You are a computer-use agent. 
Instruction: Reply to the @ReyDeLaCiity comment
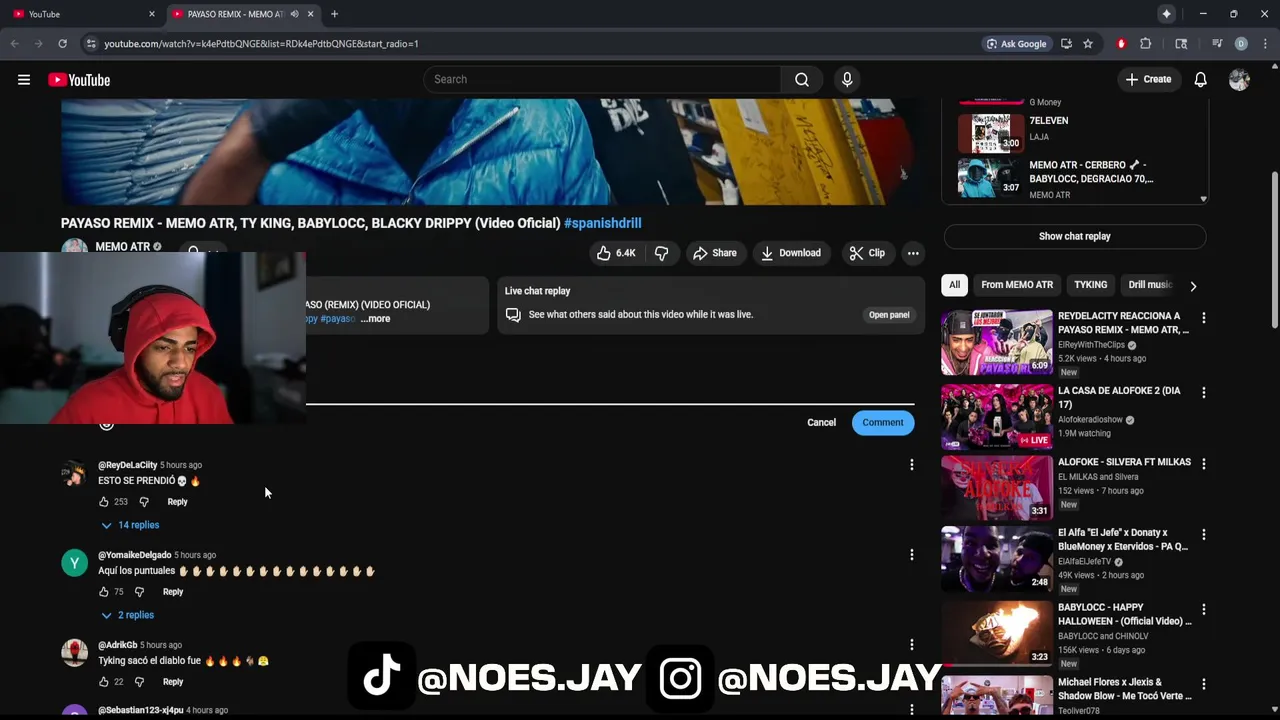[177, 502]
